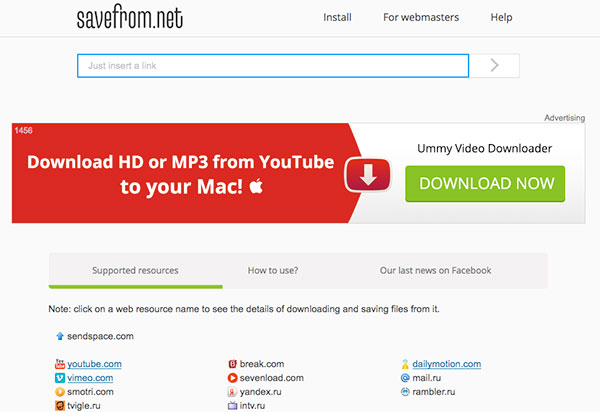Click the 1456 counter in the banner
This screenshot has height=412, width=600.
(23, 130)
